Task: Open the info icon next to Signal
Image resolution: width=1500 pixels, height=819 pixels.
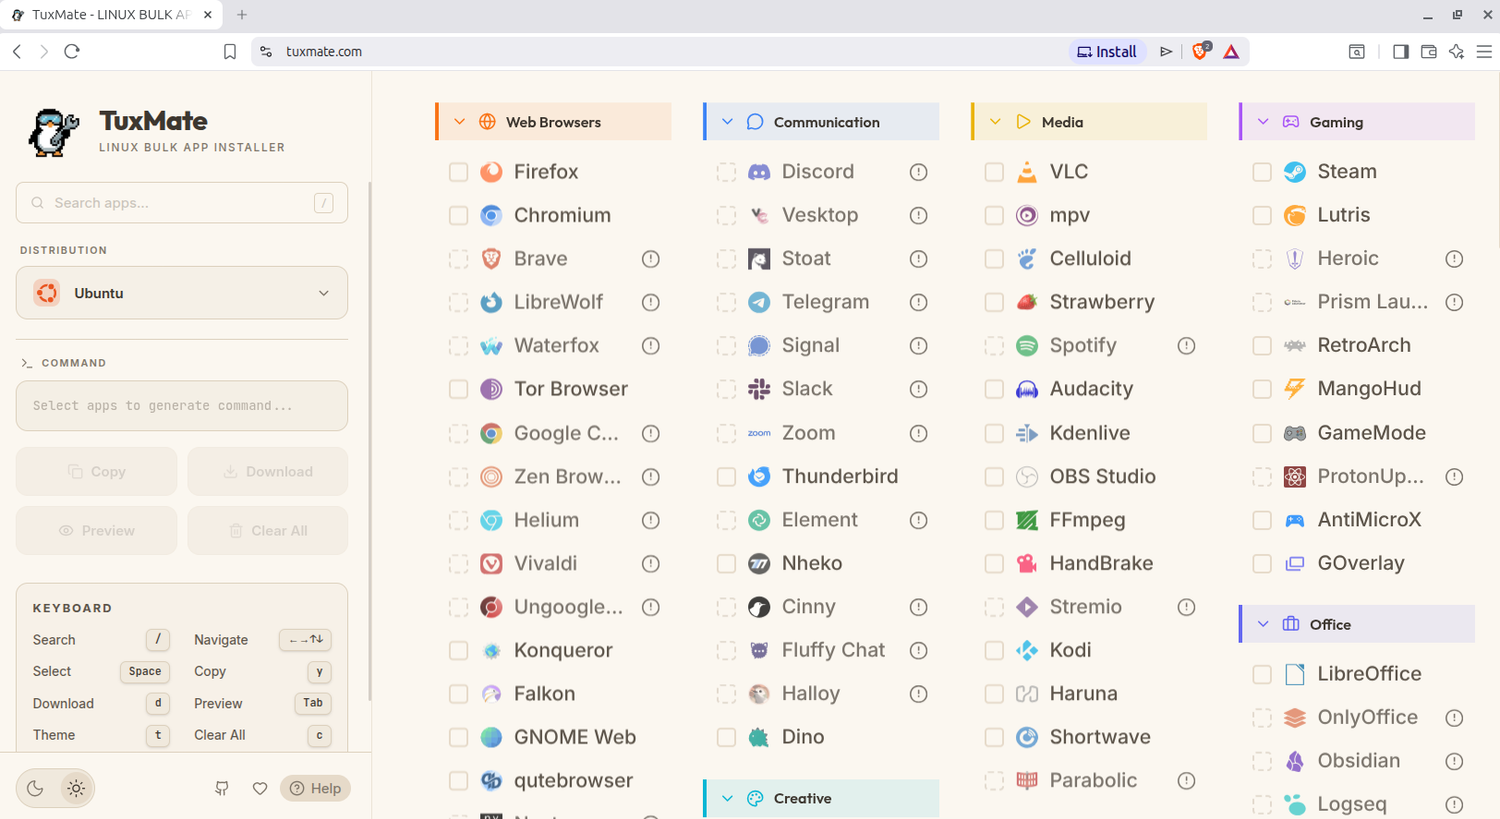Action: coord(919,346)
